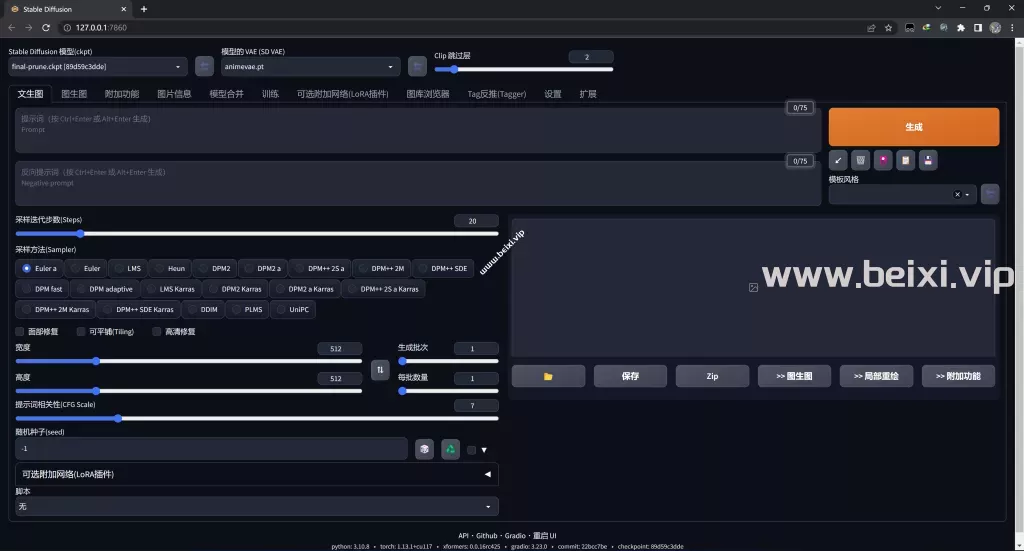Select the DPM++ 2M Karras sampler
Screen dimensions: 1024x551
(x=56, y=309)
